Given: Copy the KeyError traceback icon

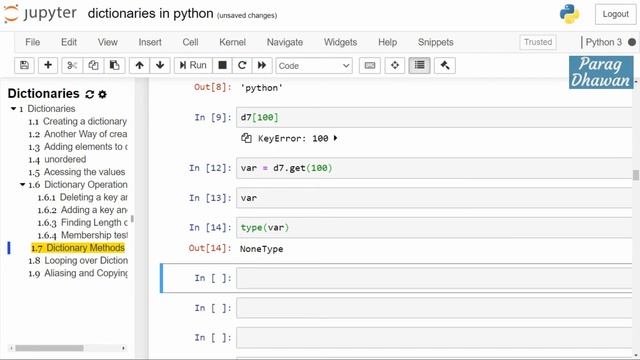Looking at the screenshot, I should point(246,138).
